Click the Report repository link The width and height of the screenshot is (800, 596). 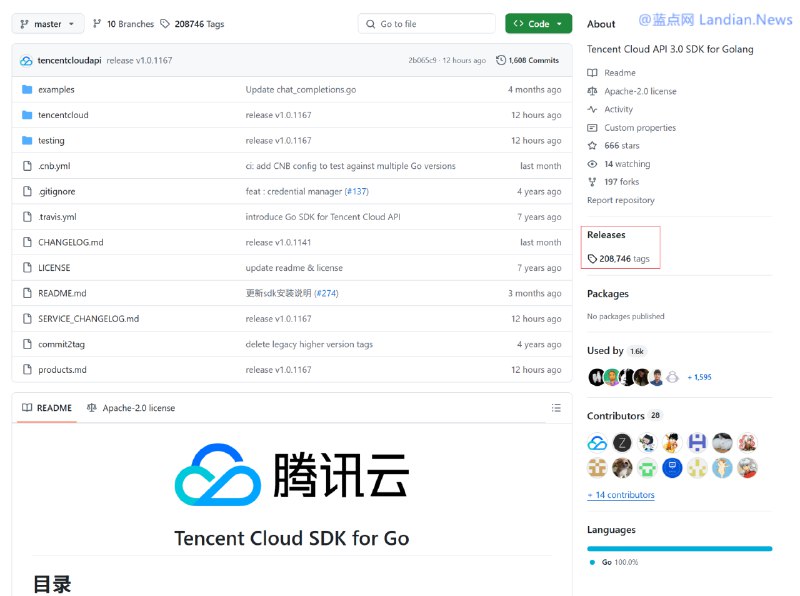point(620,199)
